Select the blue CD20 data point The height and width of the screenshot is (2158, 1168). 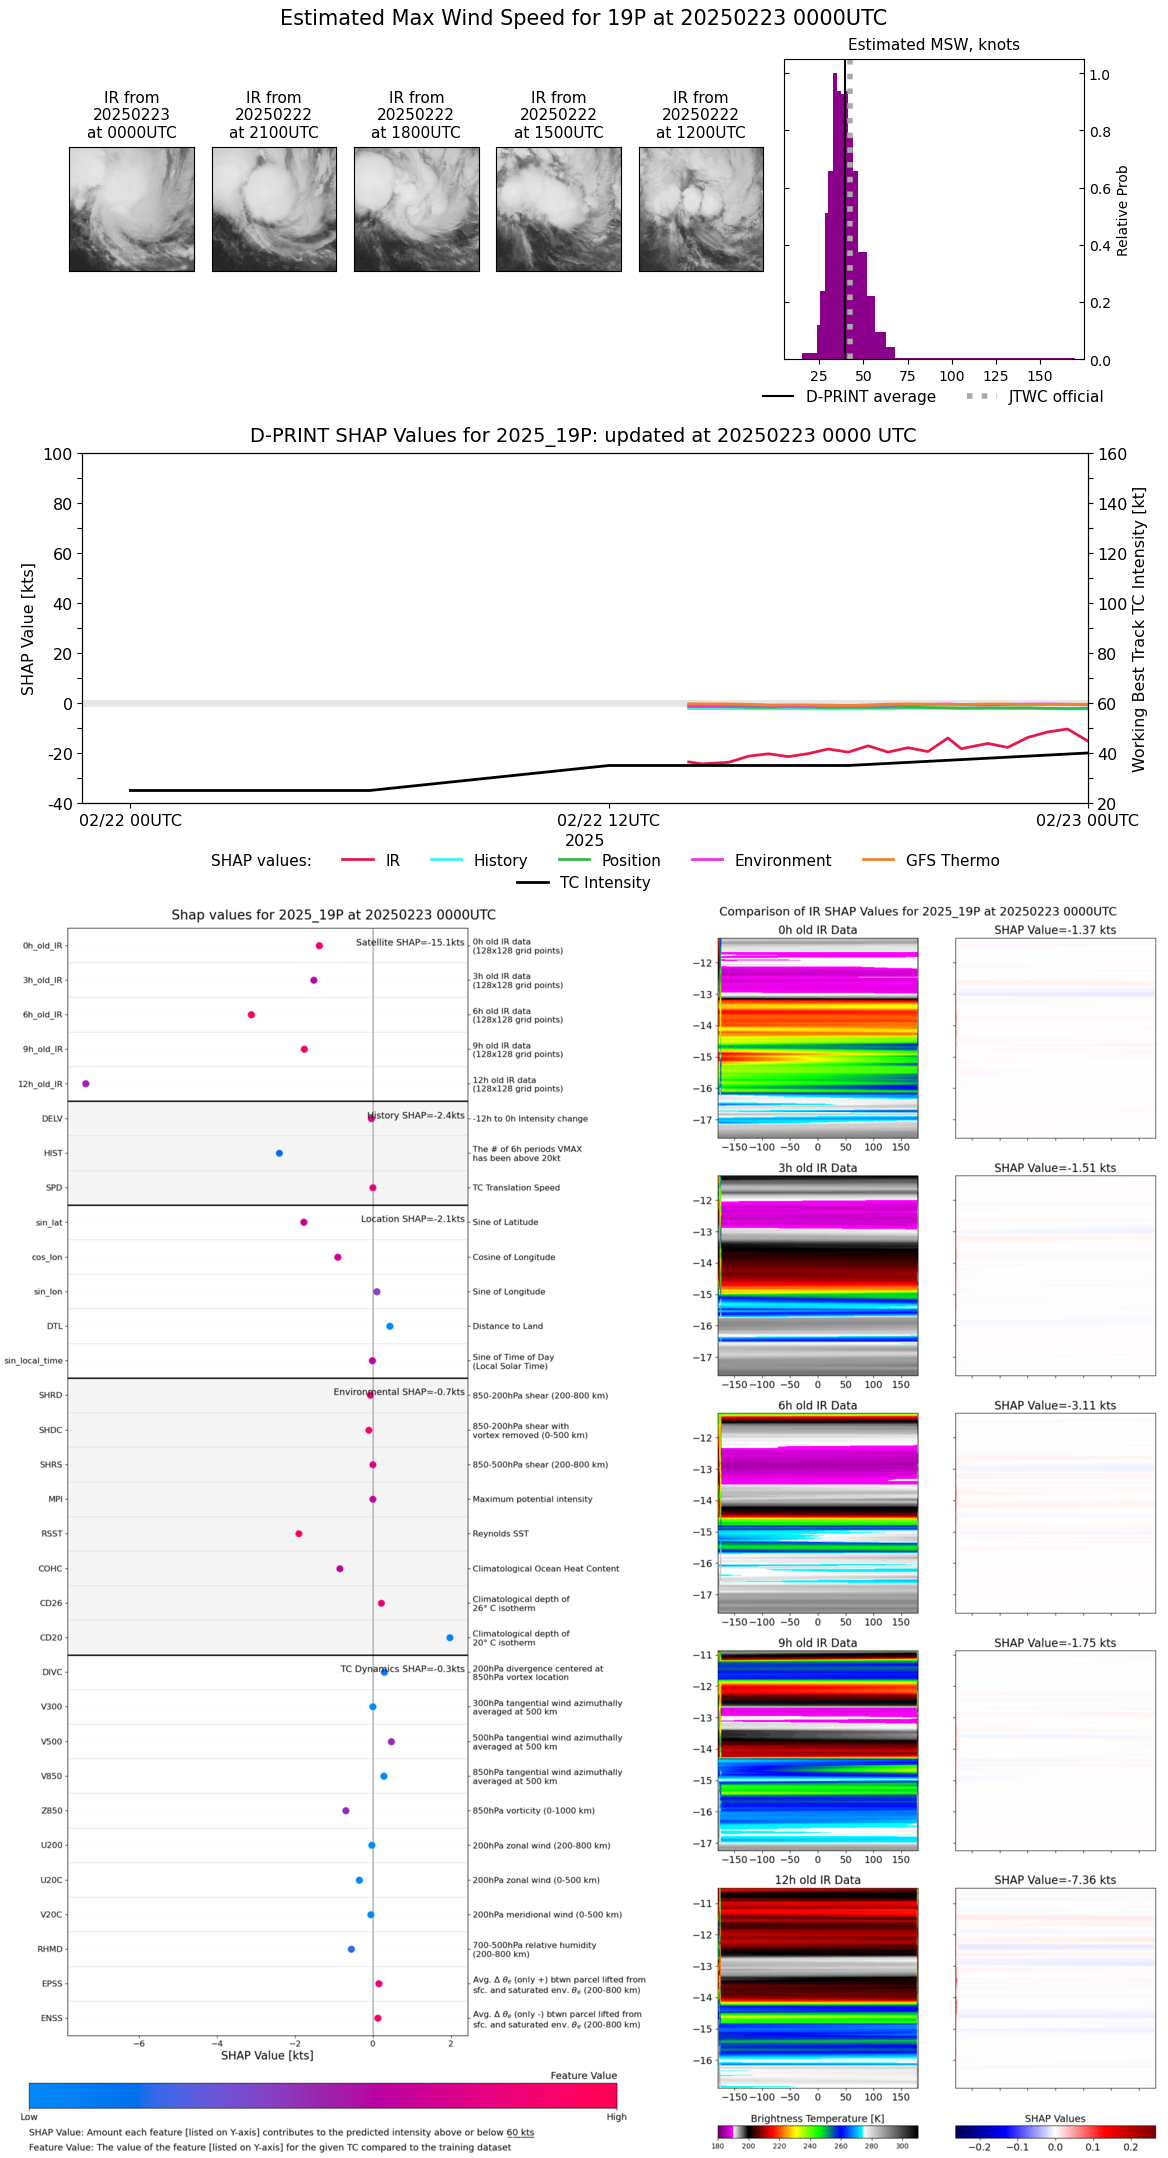tap(450, 1638)
